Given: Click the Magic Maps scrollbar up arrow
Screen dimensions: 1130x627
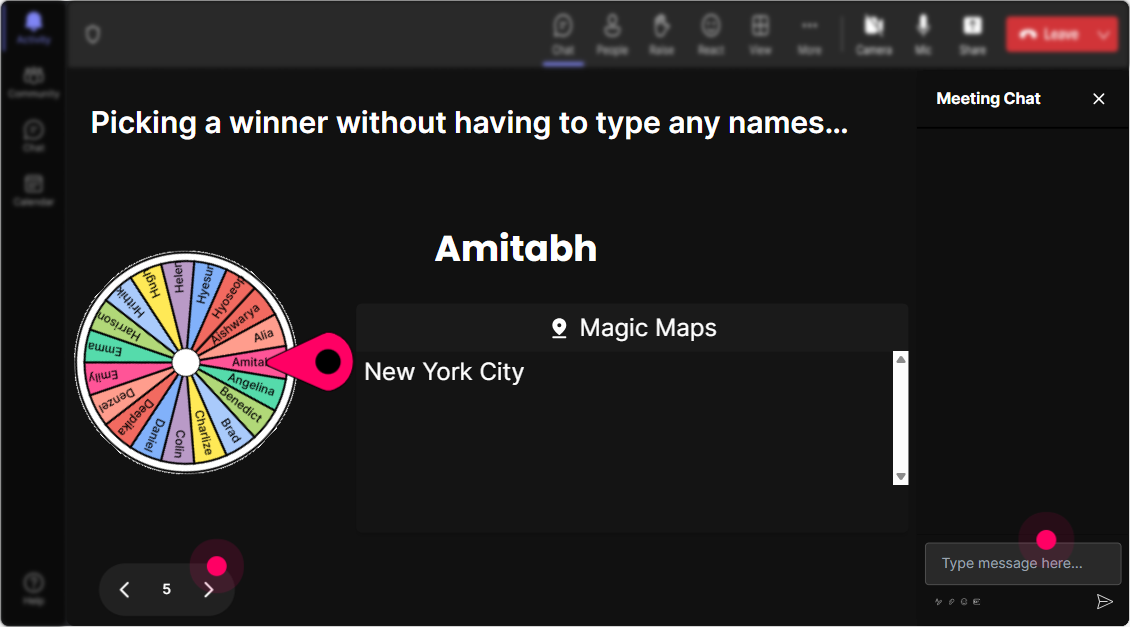Looking at the screenshot, I should pyautogui.click(x=900, y=359).
